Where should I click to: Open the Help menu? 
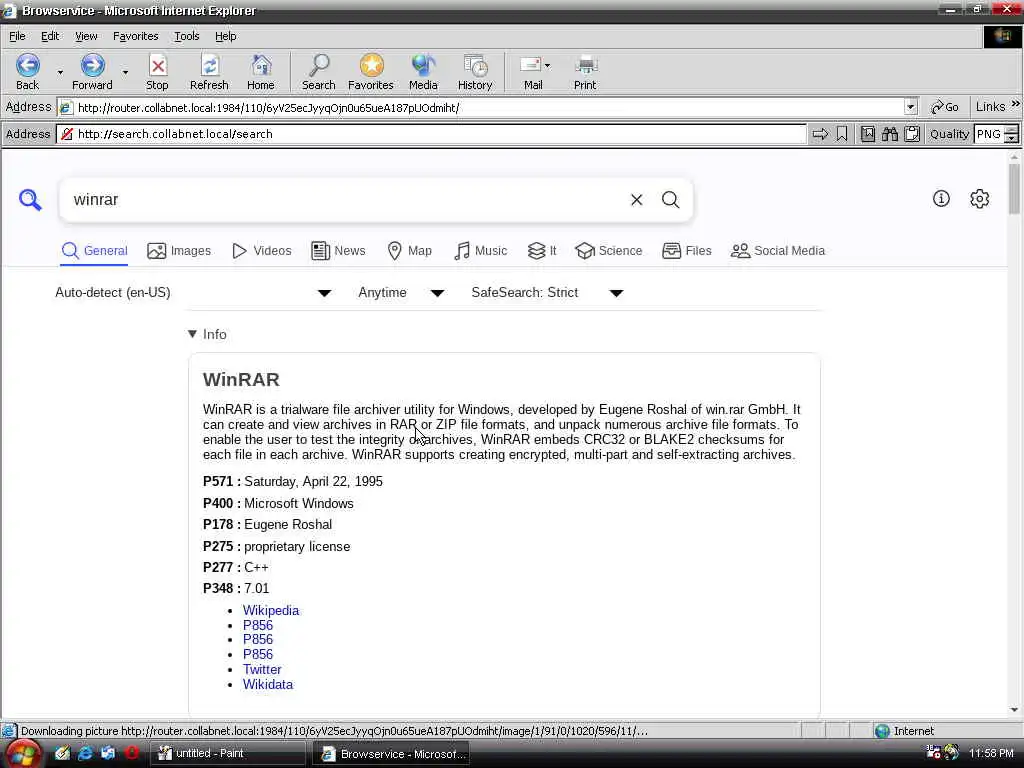pos(225,37)
